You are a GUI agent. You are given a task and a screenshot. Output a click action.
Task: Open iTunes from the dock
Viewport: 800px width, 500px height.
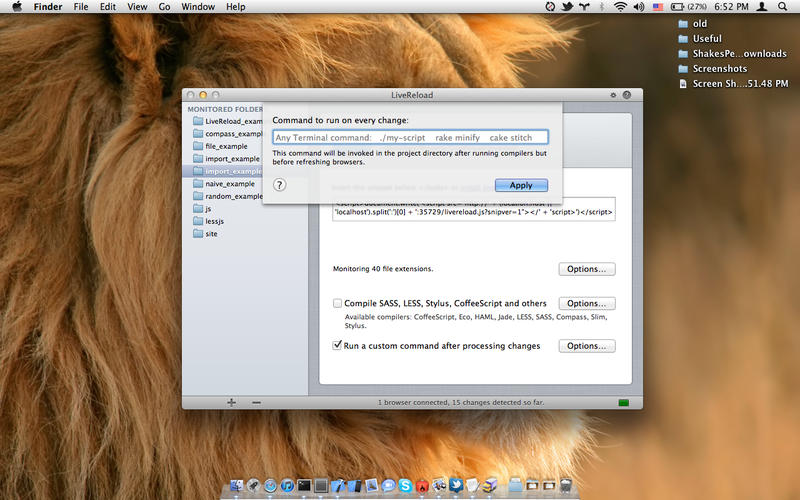click(287, 485)
